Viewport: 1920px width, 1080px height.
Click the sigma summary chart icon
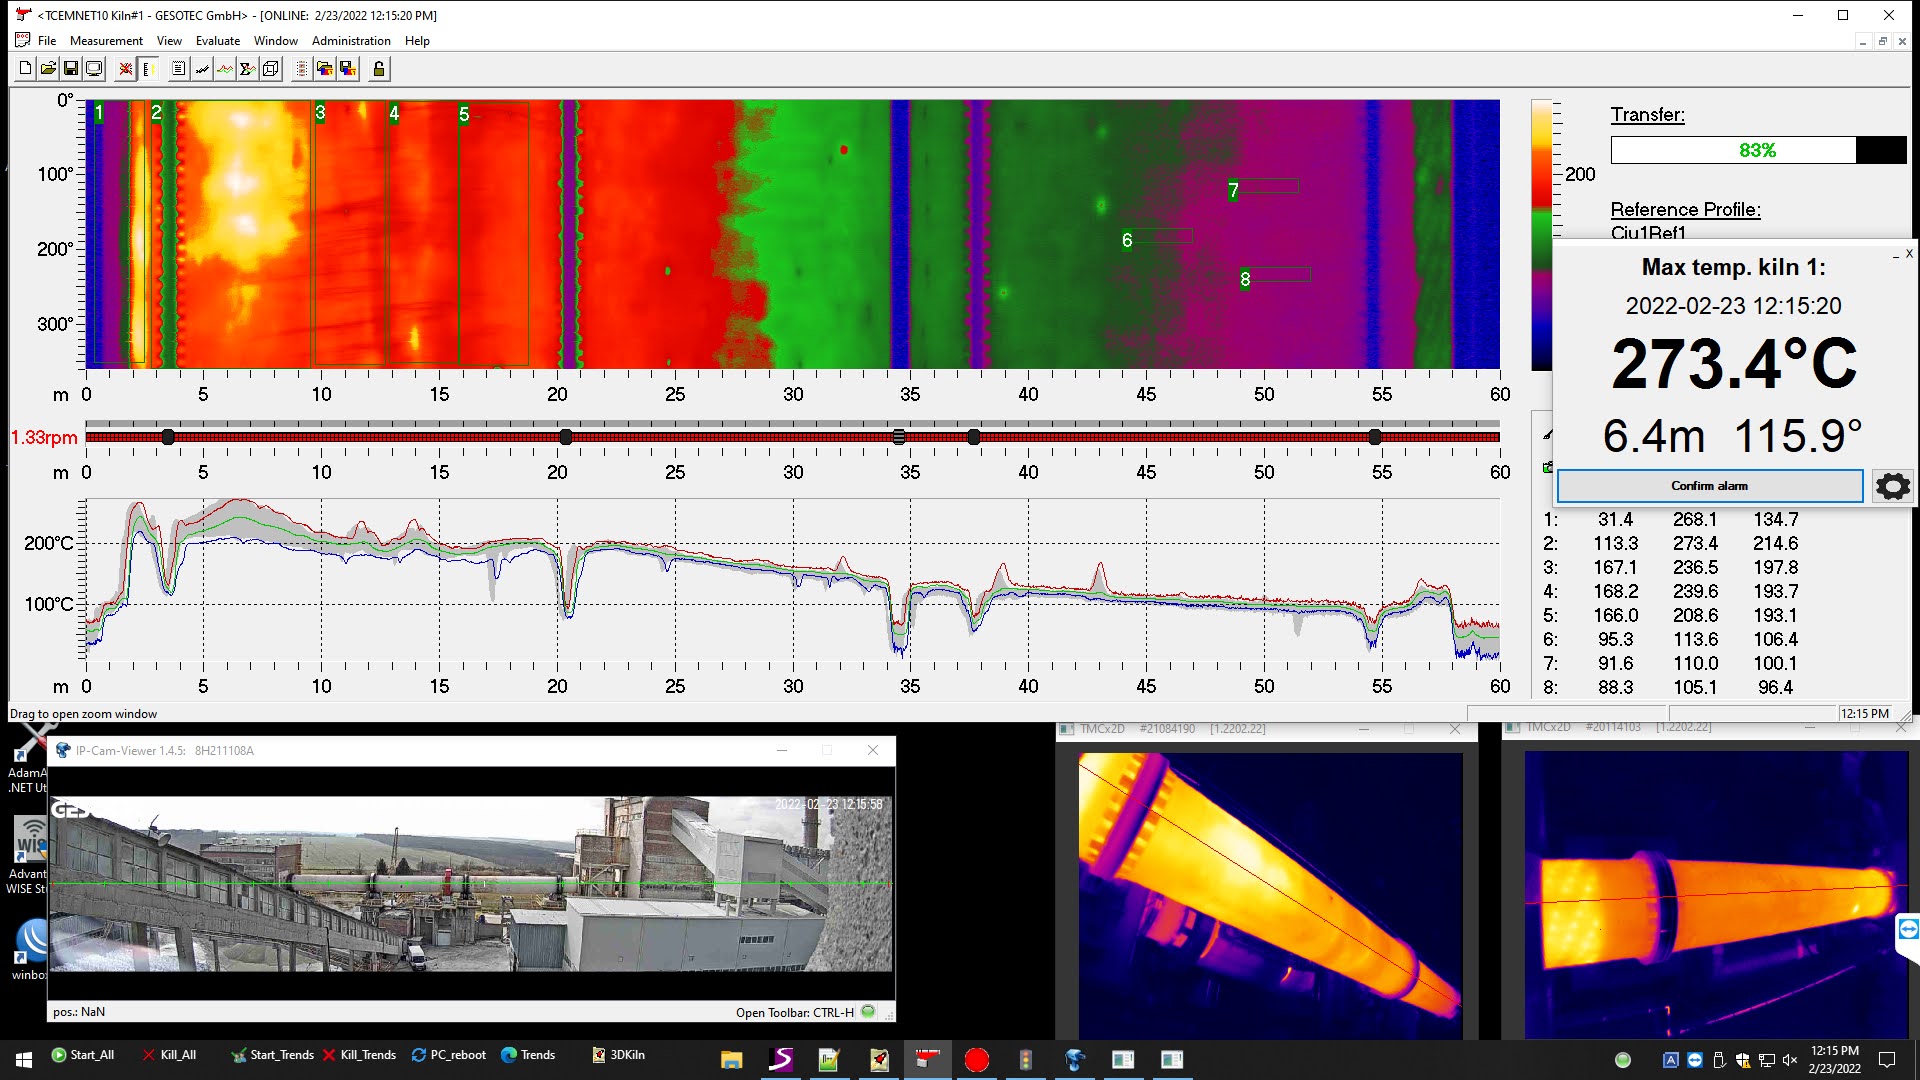247,69
